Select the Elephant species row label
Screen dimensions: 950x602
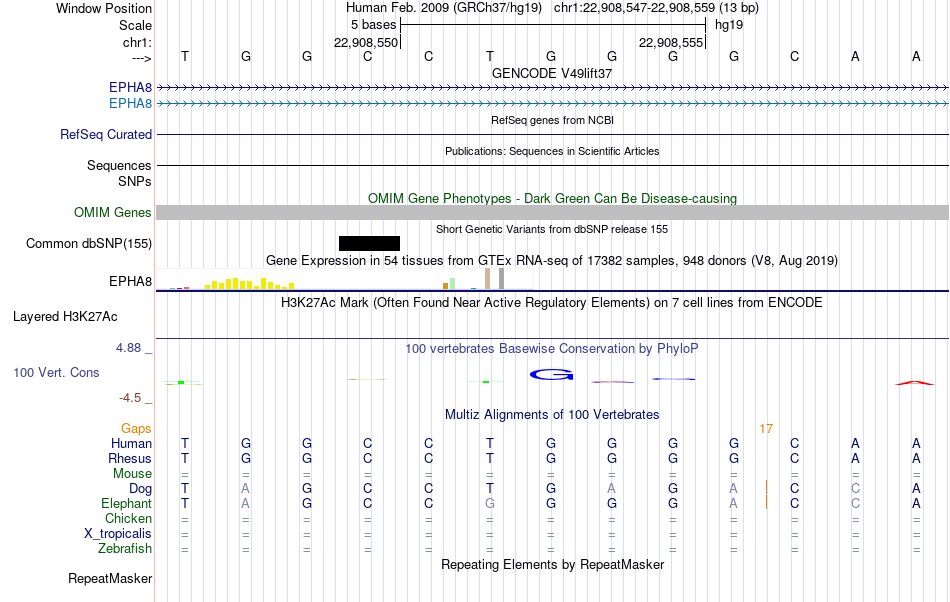pyautogui.click(x=126, y=503)
